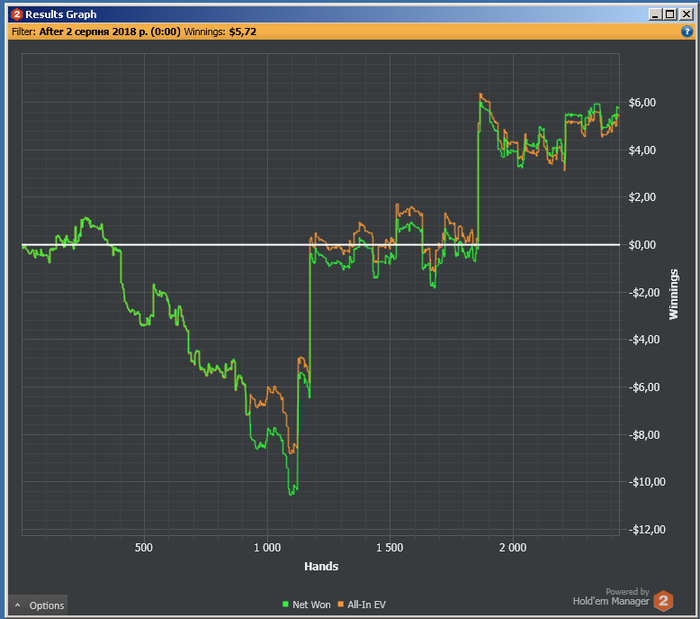
Task: Select the All-In EV legend label
Action: tap(367, 605)
